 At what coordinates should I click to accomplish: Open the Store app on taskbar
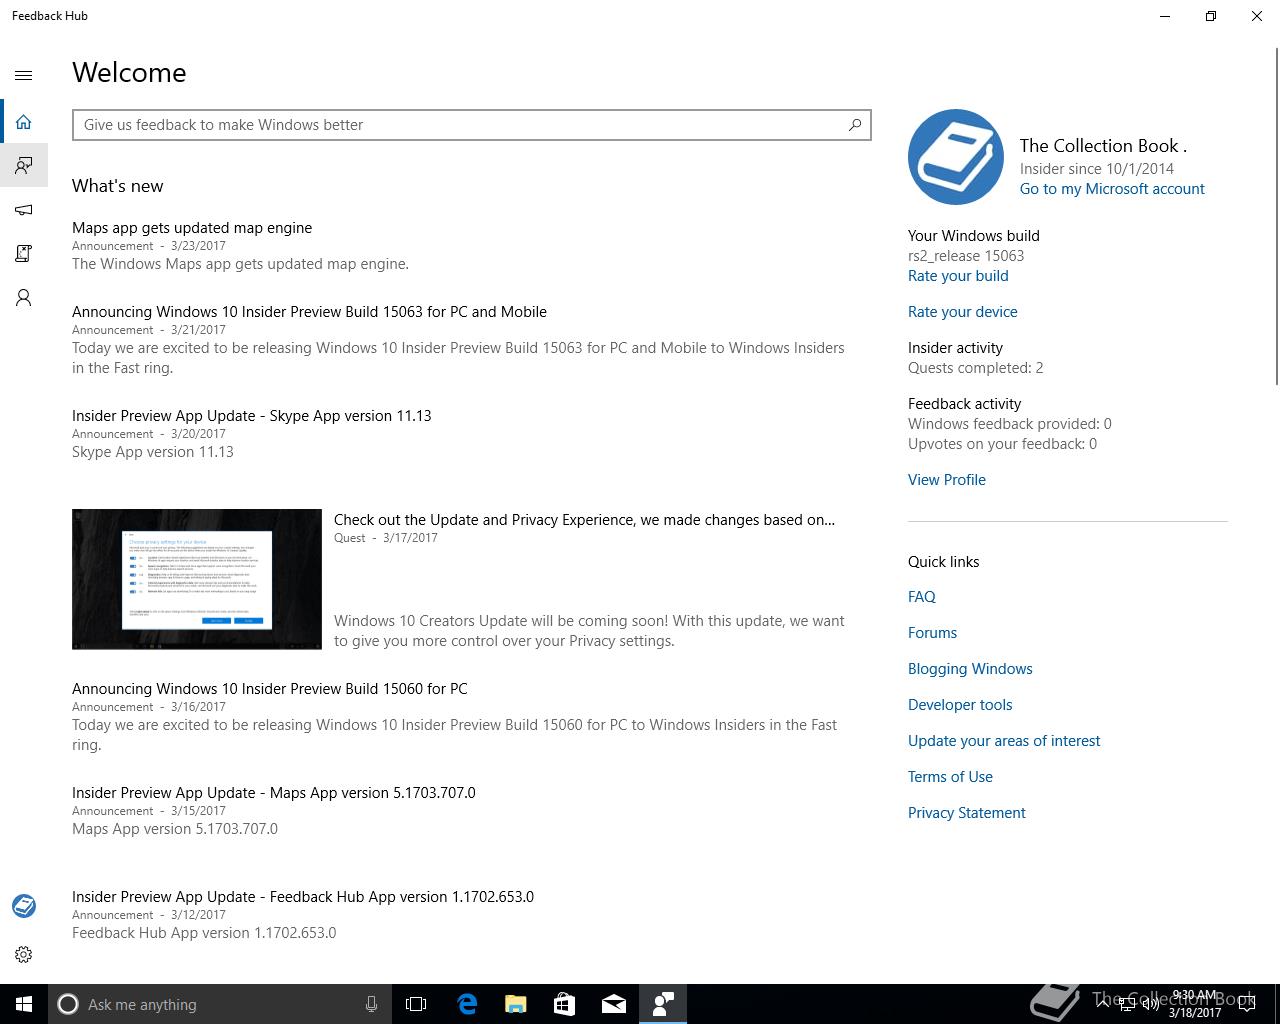pyautogui.click(x=565, y=1004)
